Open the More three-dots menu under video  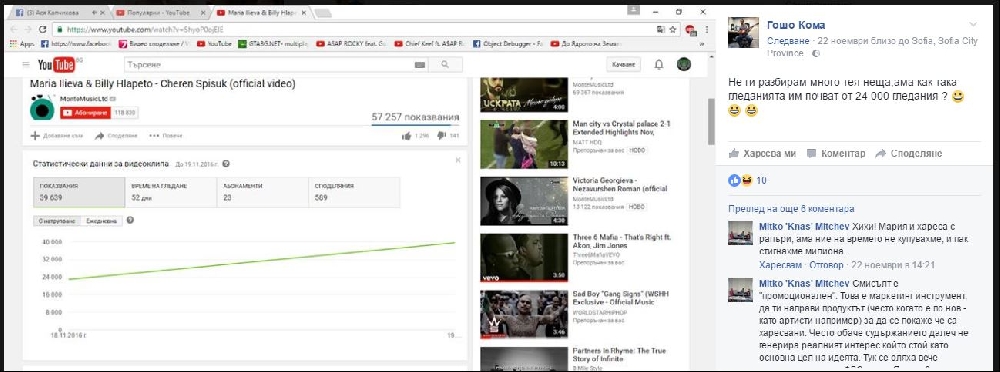(x=154, y=135)
